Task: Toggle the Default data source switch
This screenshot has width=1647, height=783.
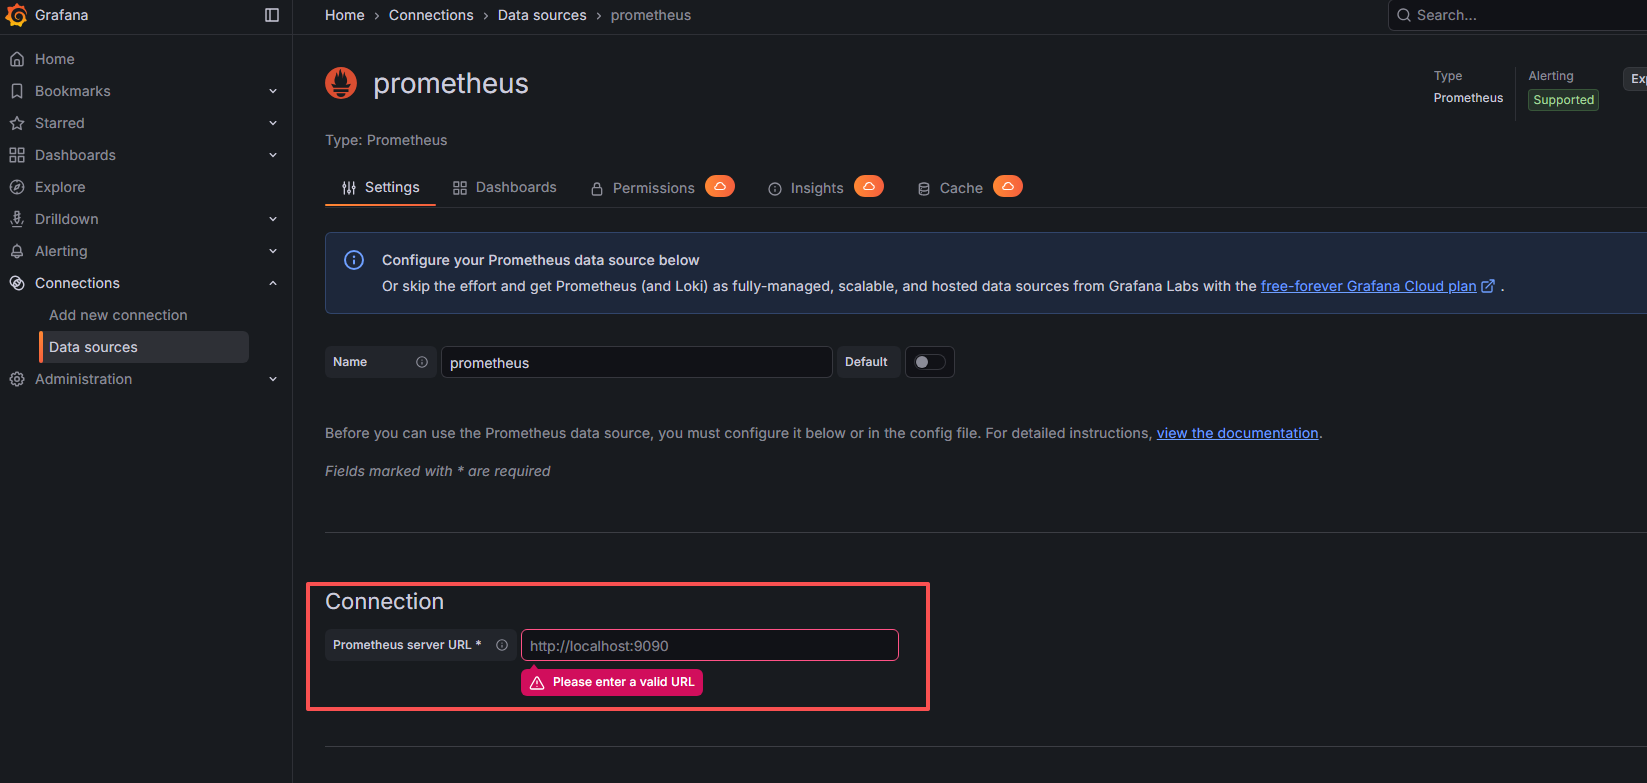Action: pyautogui.click(x=929, y=362)
